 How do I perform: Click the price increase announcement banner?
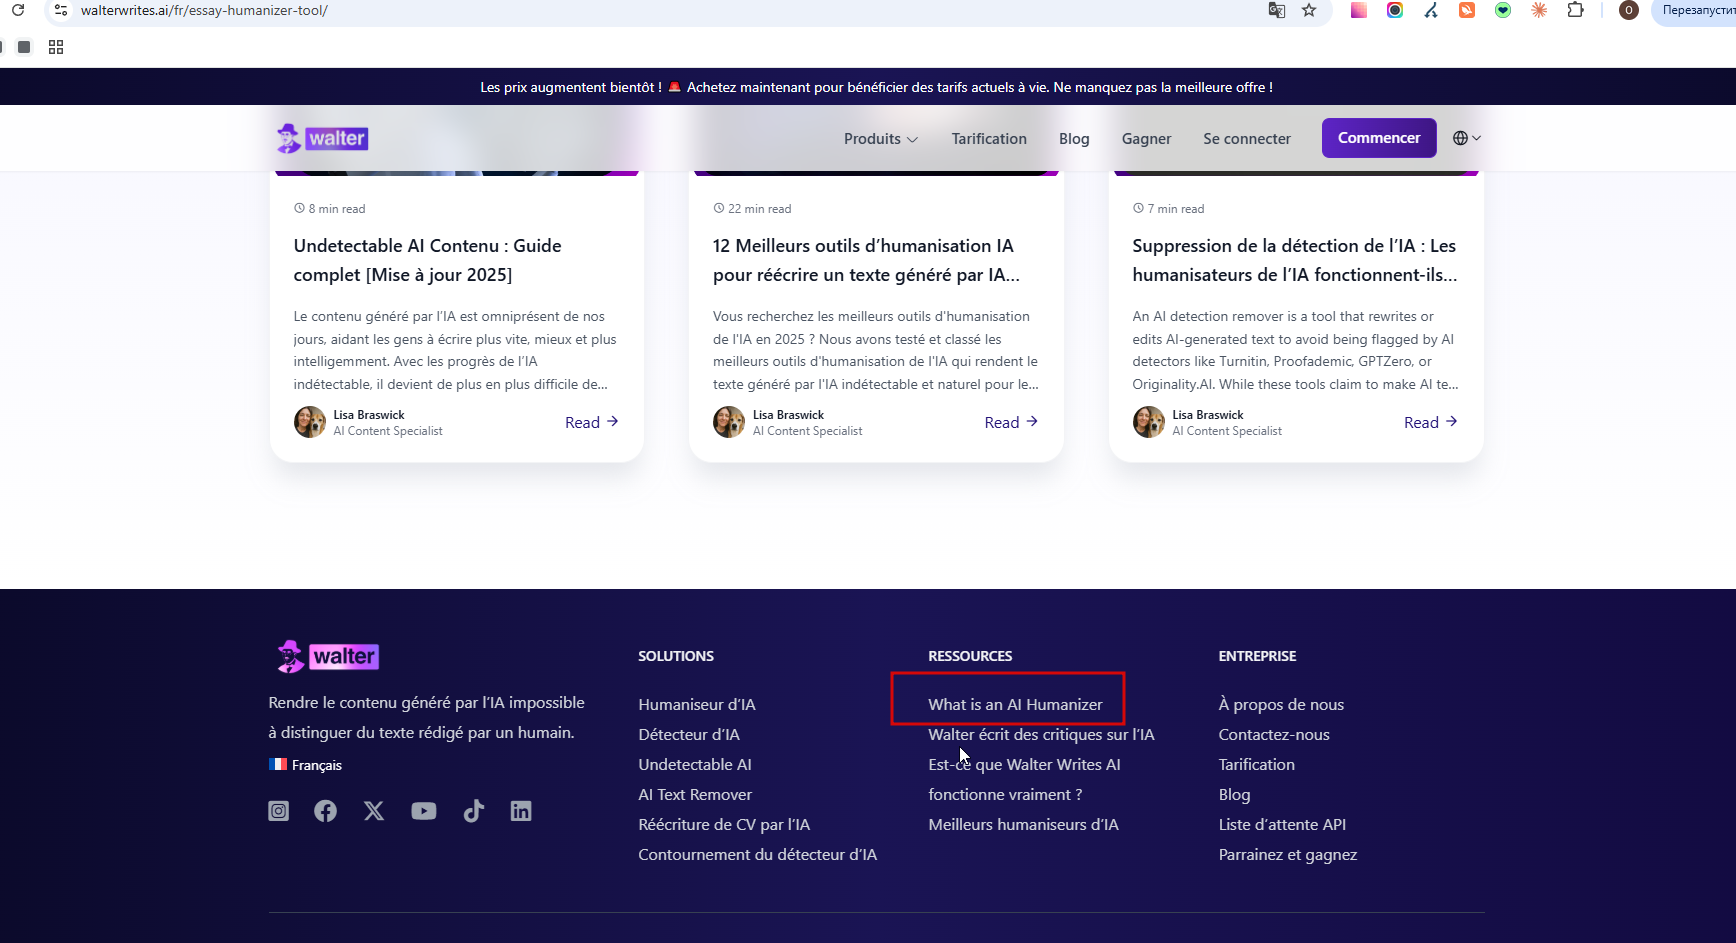pos(868,87)
